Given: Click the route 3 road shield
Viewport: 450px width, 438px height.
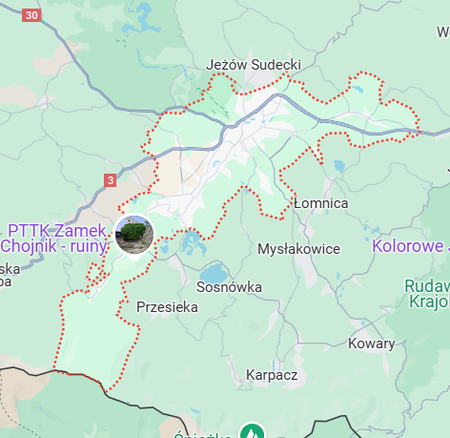Looking at the screenshot, I should point(110,180).
